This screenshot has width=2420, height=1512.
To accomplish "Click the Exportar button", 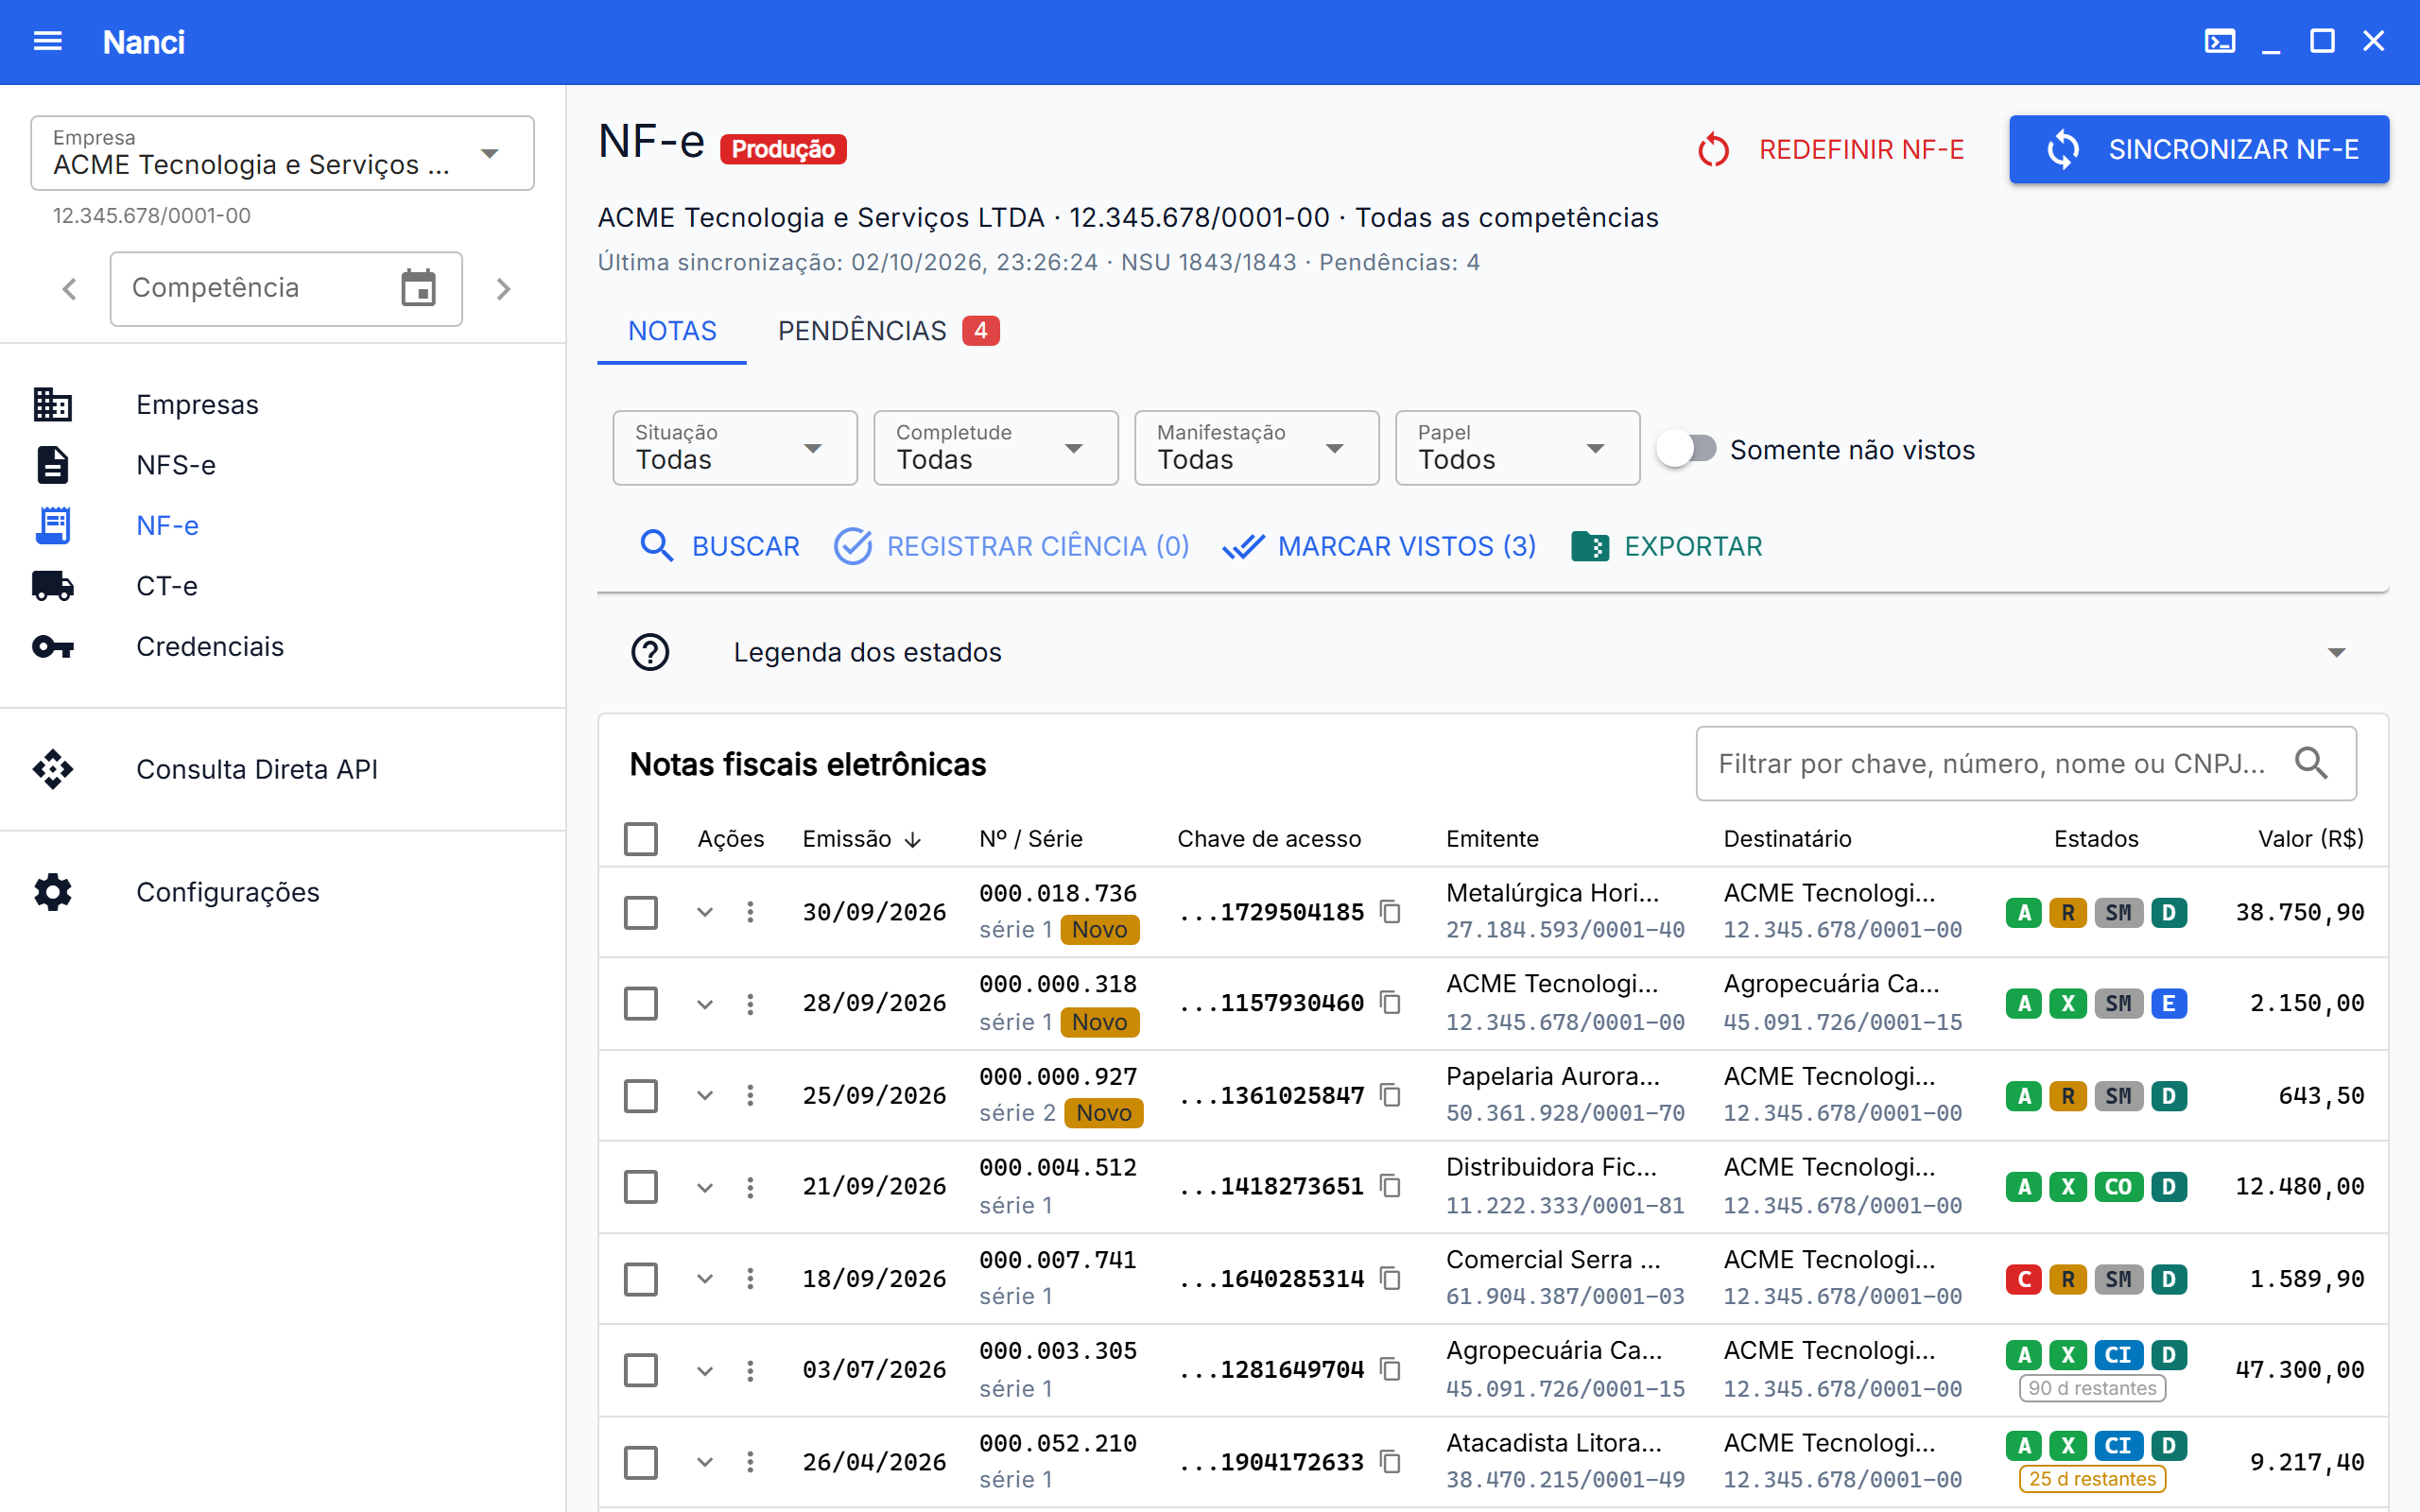I will tap(1667, 546).
